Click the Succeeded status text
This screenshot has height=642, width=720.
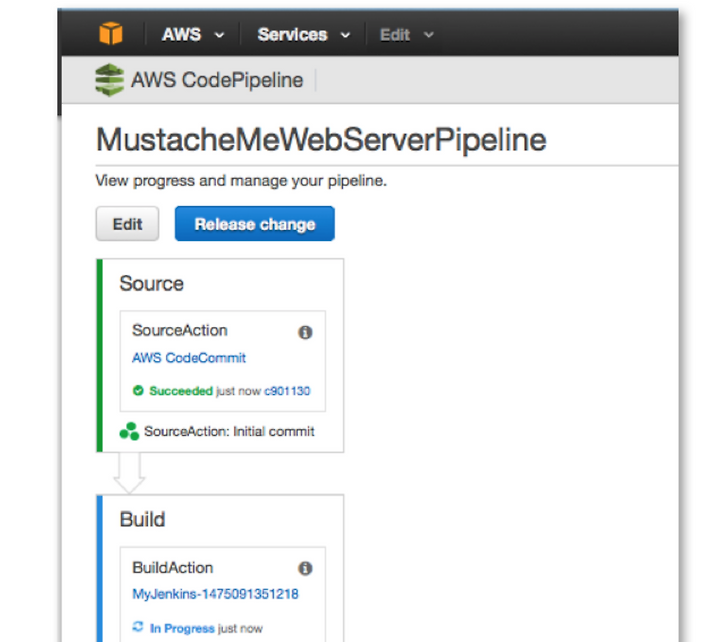tap(181, 391)
